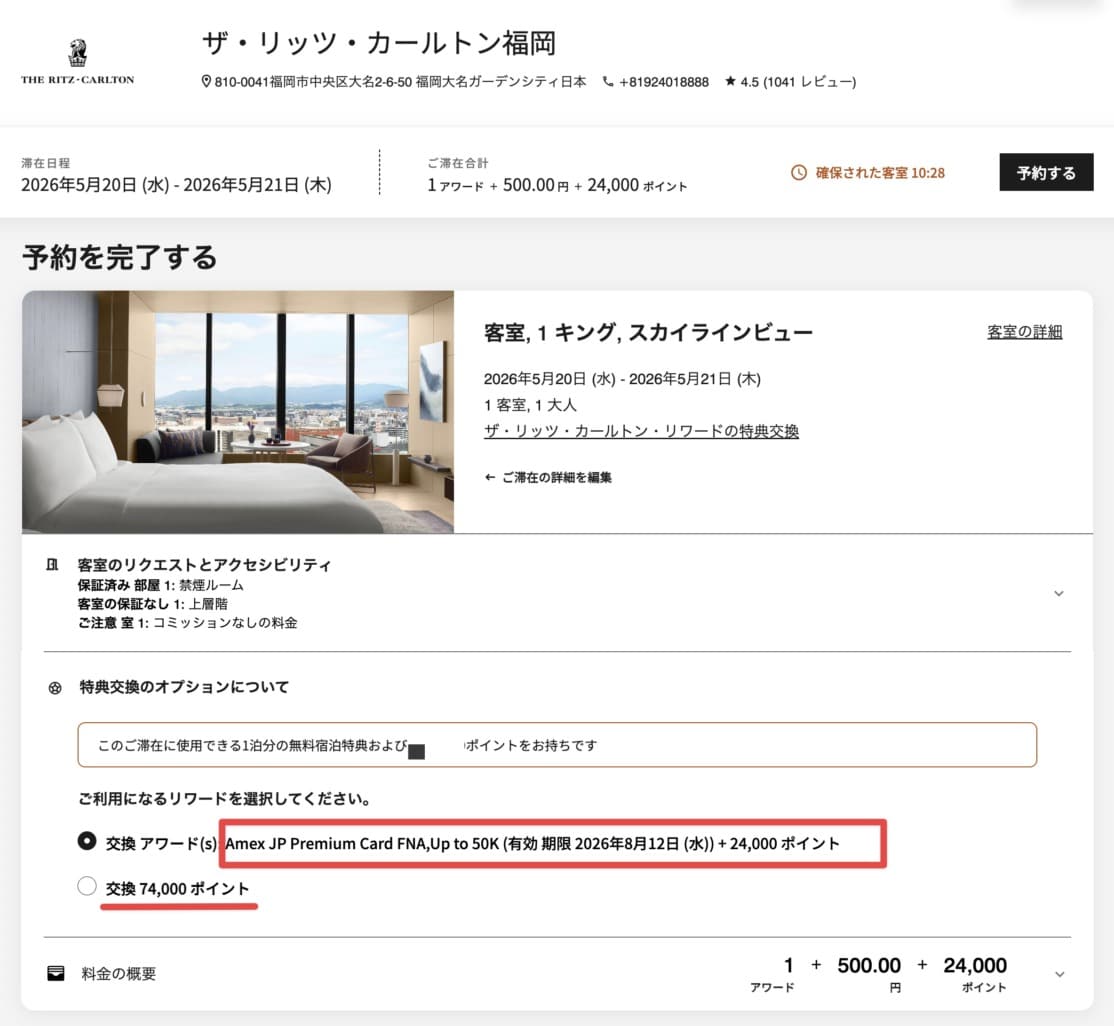The width and height of the screenshot is (1114, 1026).
Task: Select the 交換 74,000 ポイント redemption option
Action: point(87,886)
